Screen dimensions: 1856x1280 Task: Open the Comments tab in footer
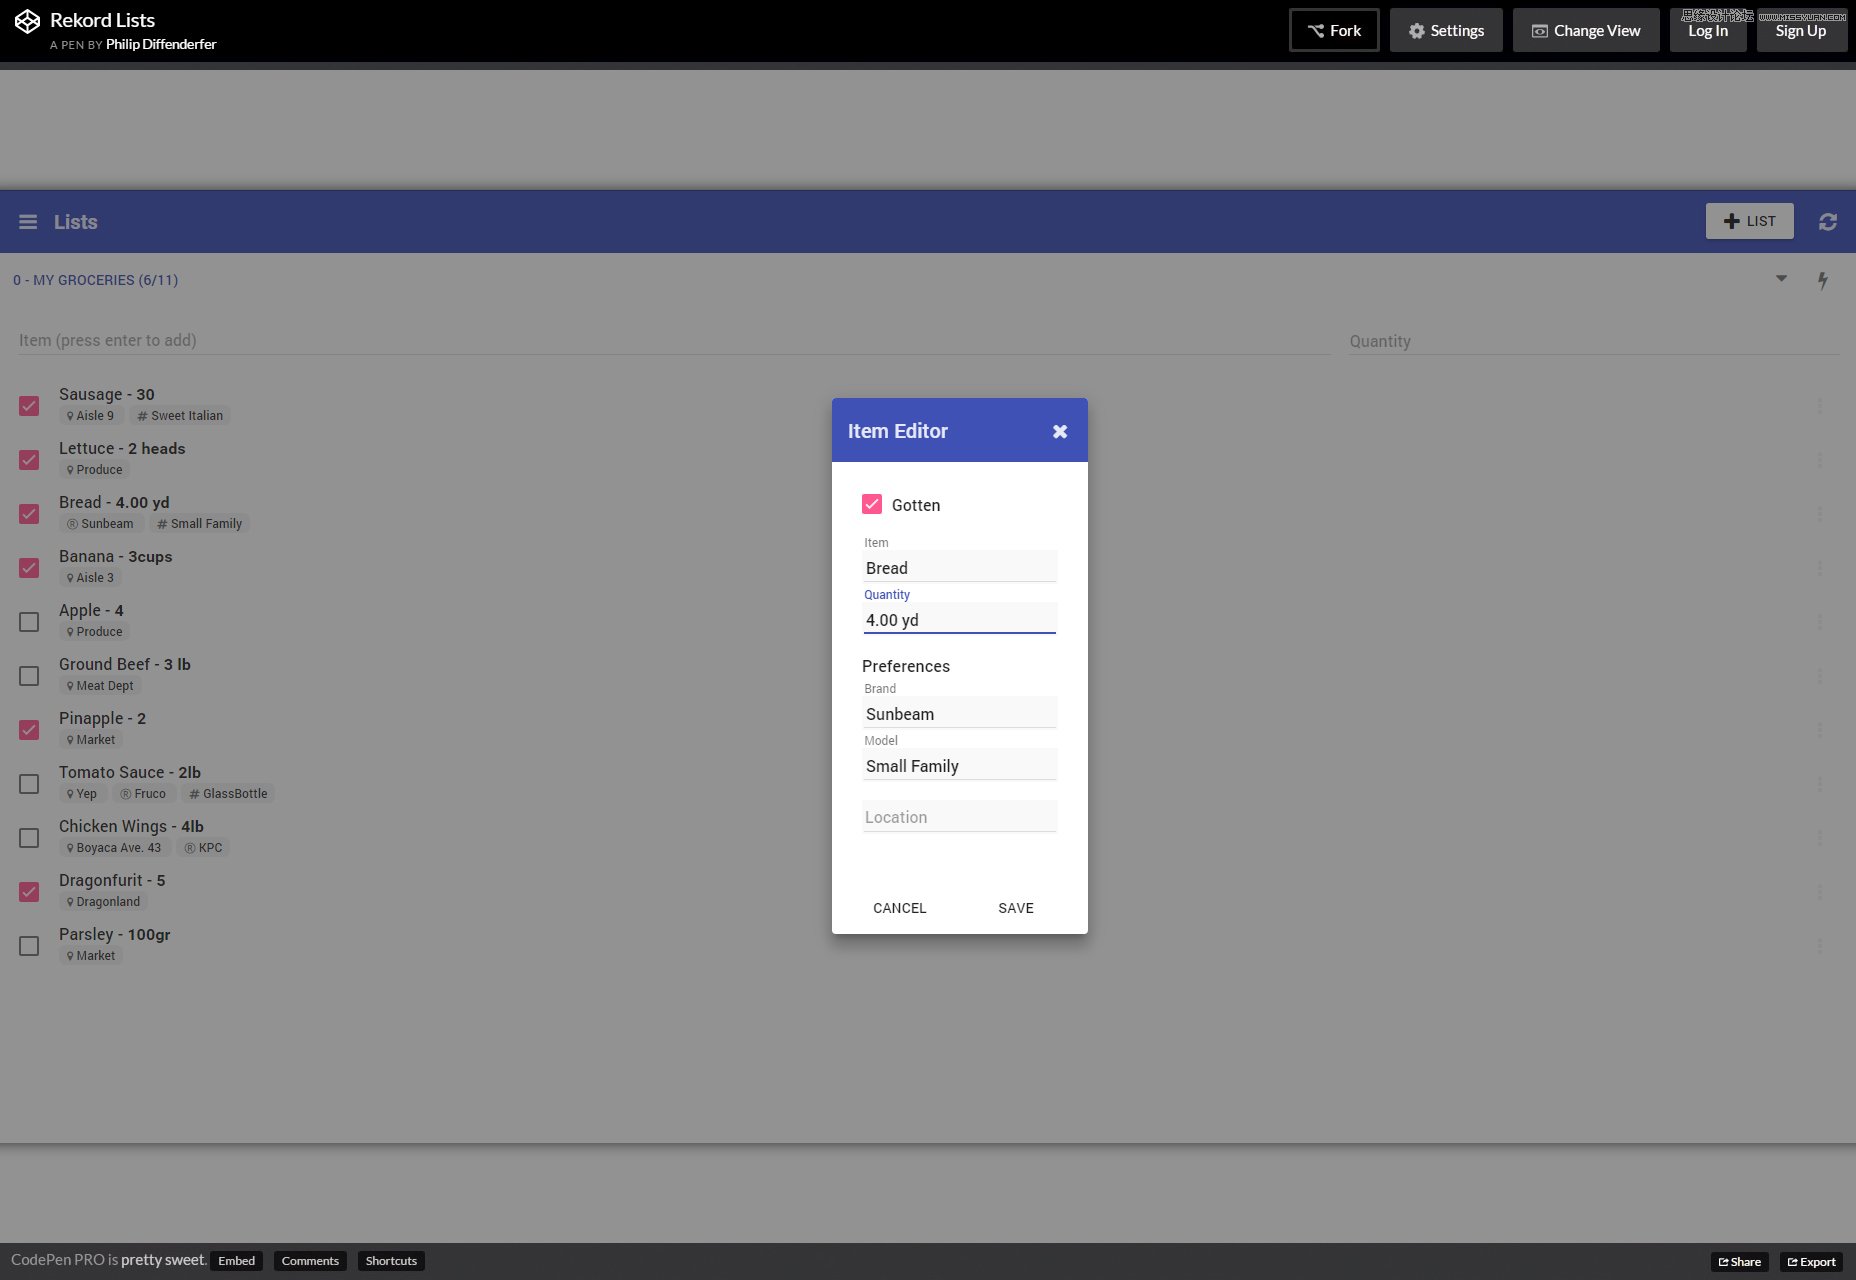click(x=310, y=1261)
